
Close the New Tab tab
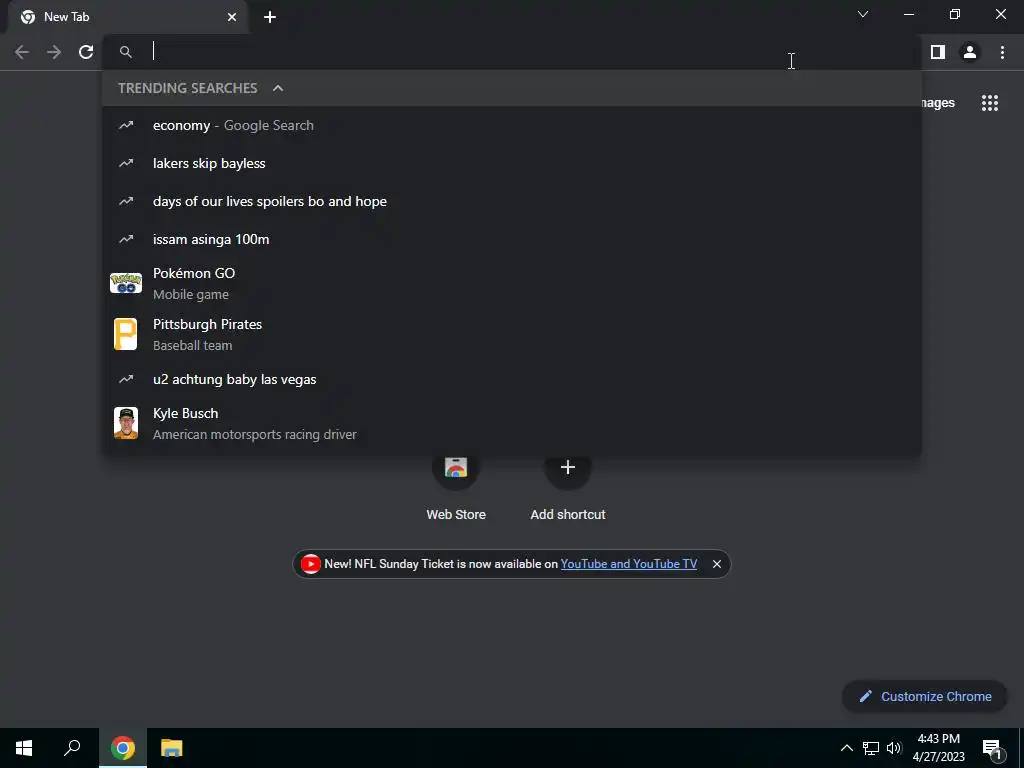(232, 17)
